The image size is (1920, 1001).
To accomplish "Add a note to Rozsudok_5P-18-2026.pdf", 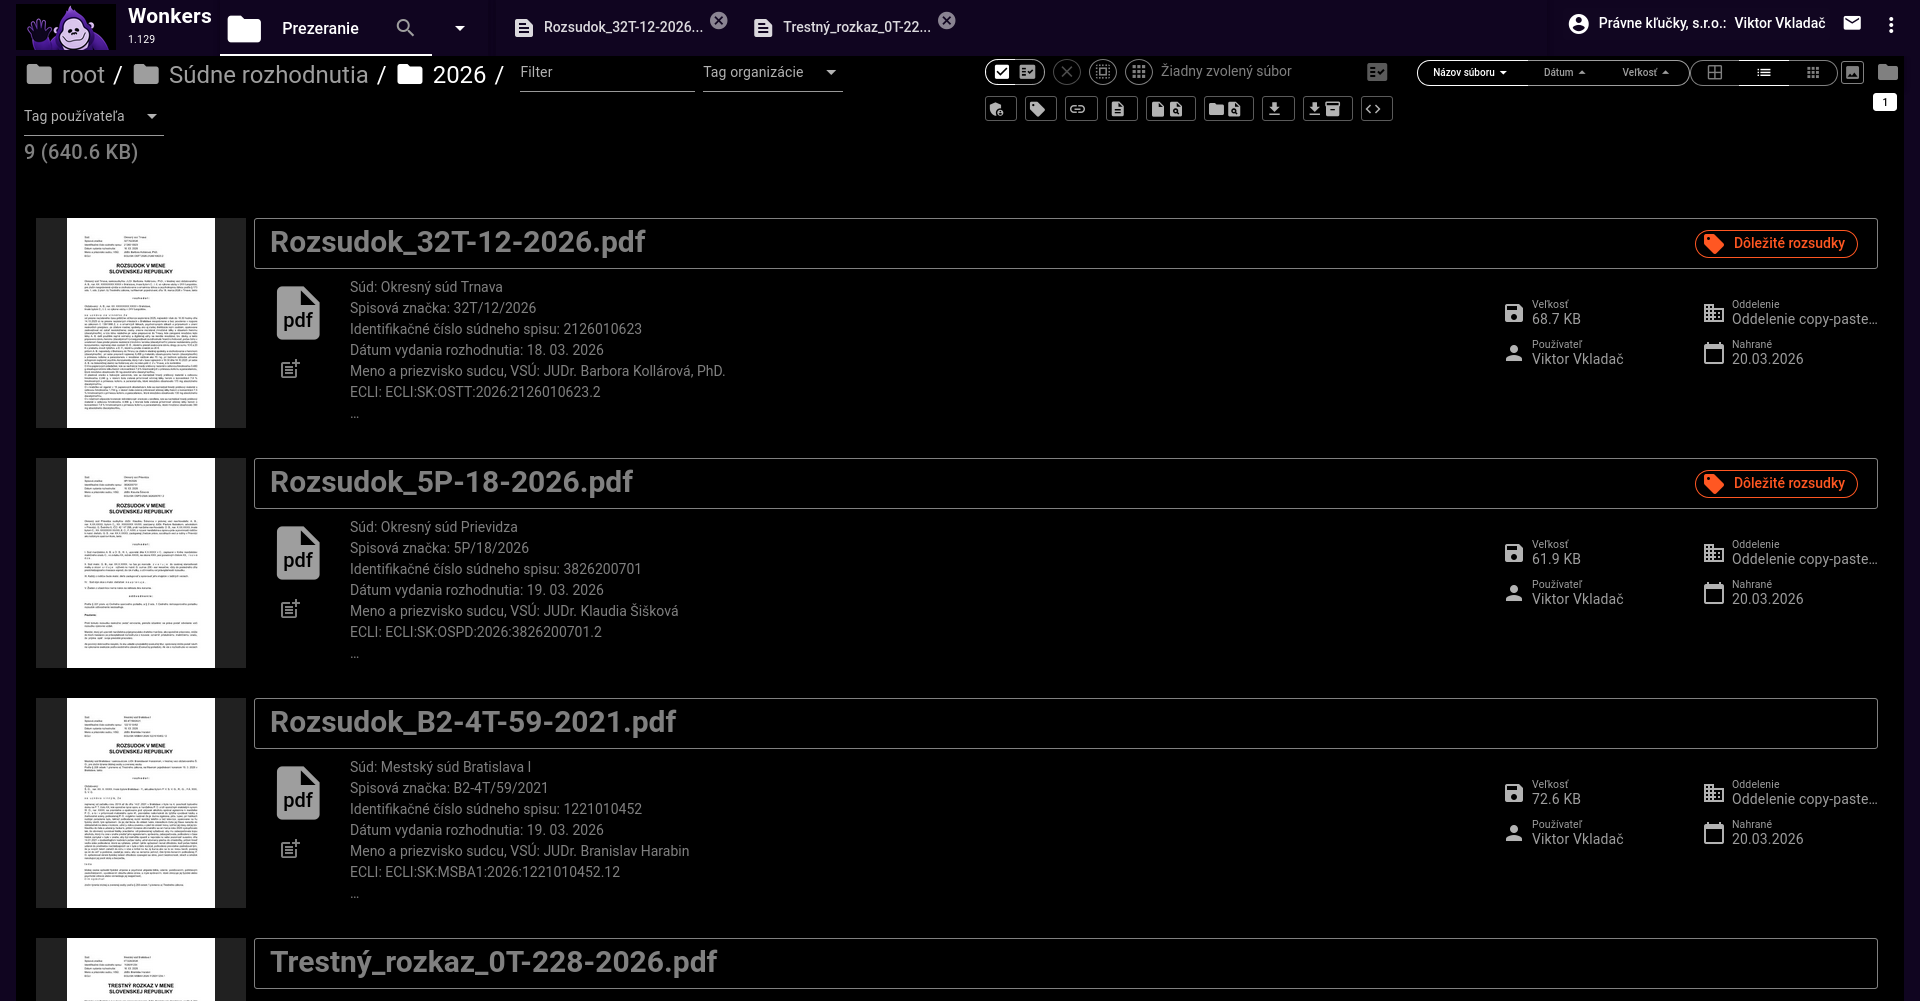I will [290, 609].
